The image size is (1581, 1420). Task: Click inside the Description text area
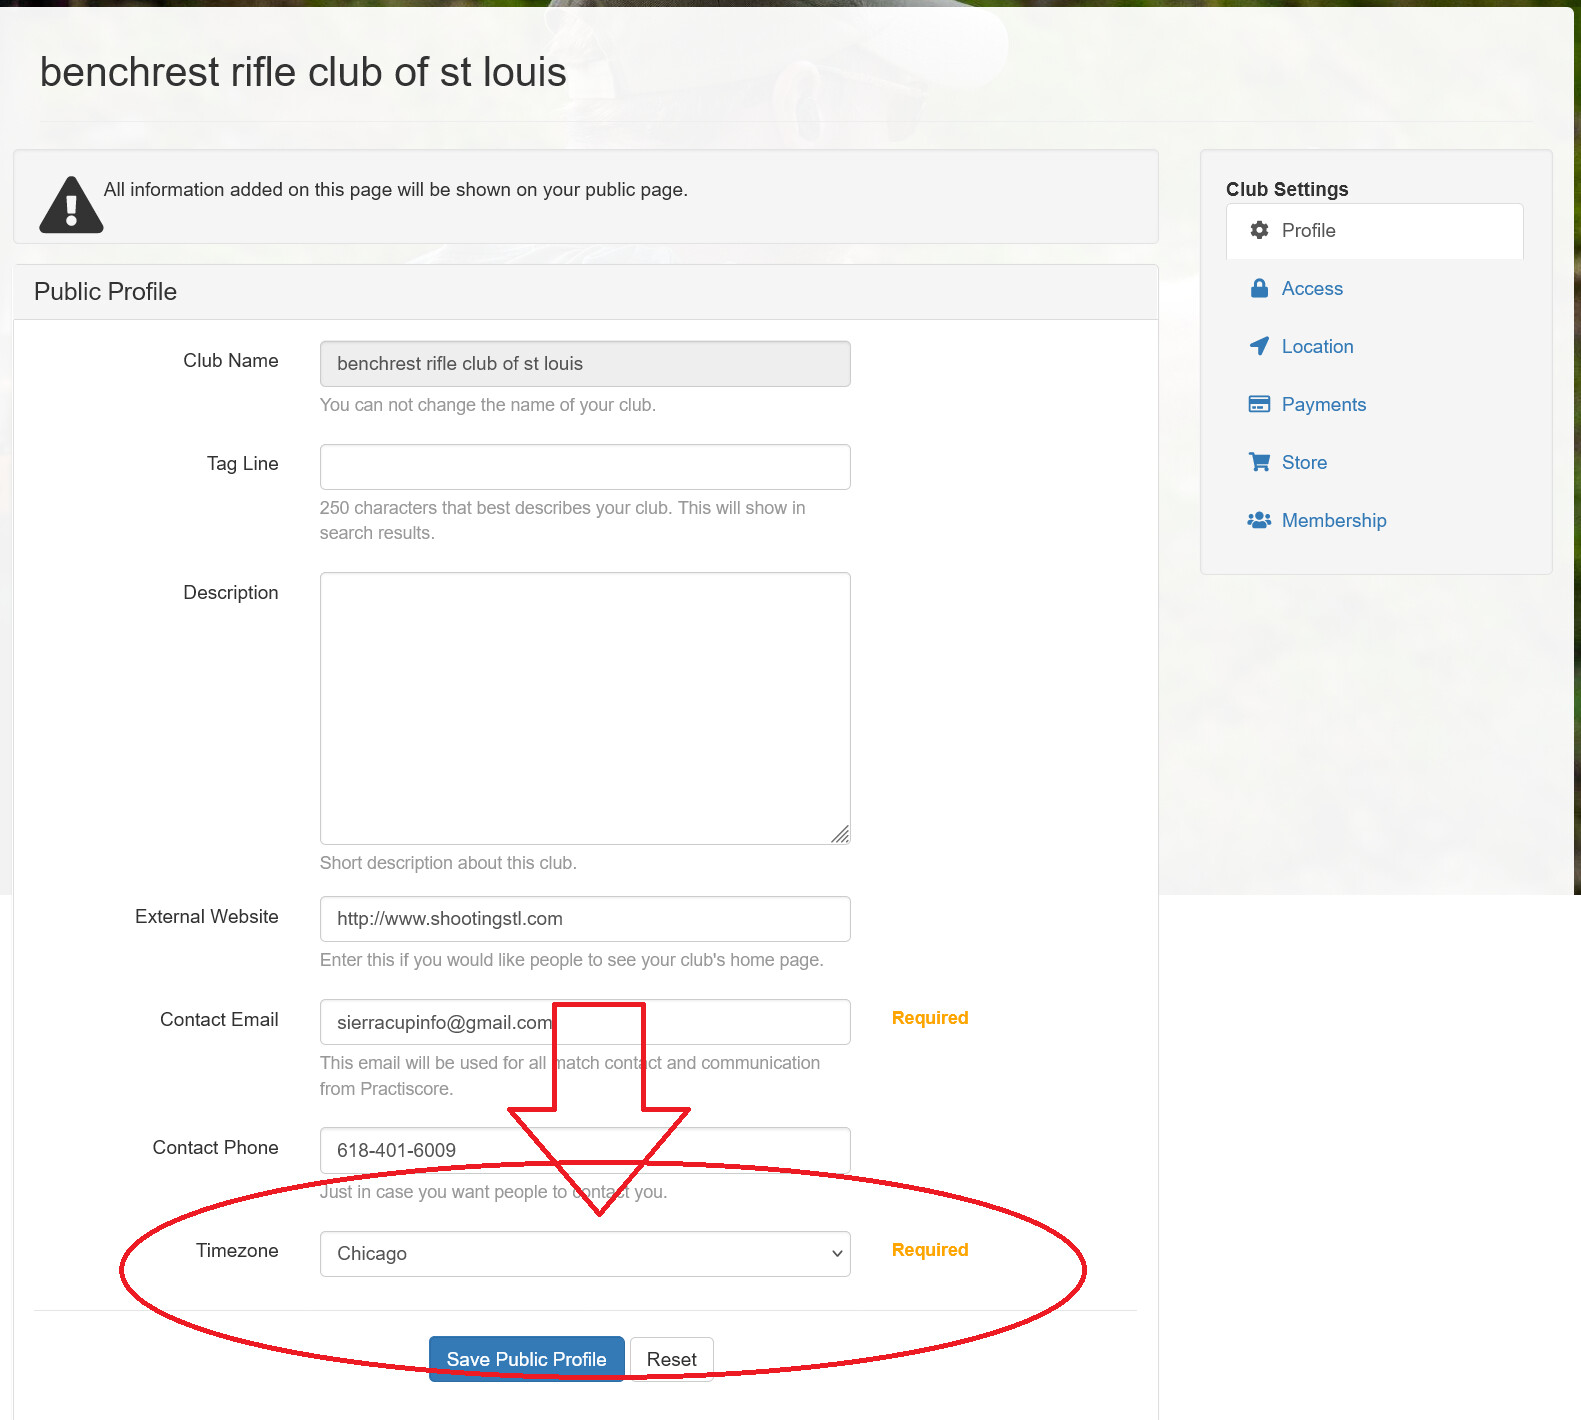point(585,708)
